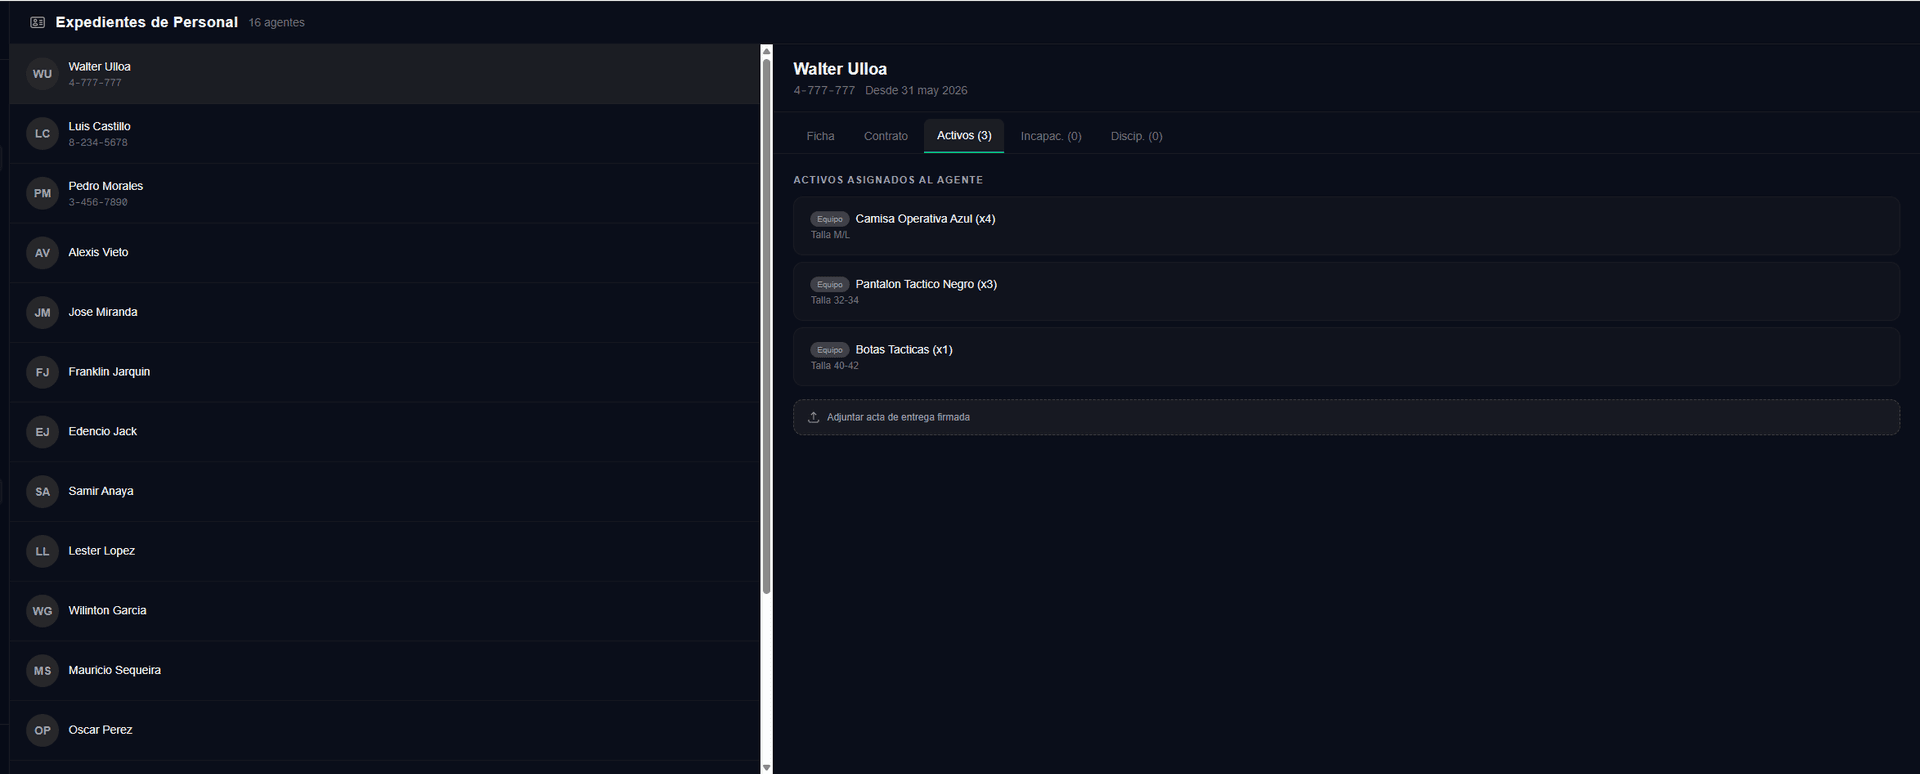Open the Ficha tab
The image size is (1920, 774).
(x=820, y=136)
